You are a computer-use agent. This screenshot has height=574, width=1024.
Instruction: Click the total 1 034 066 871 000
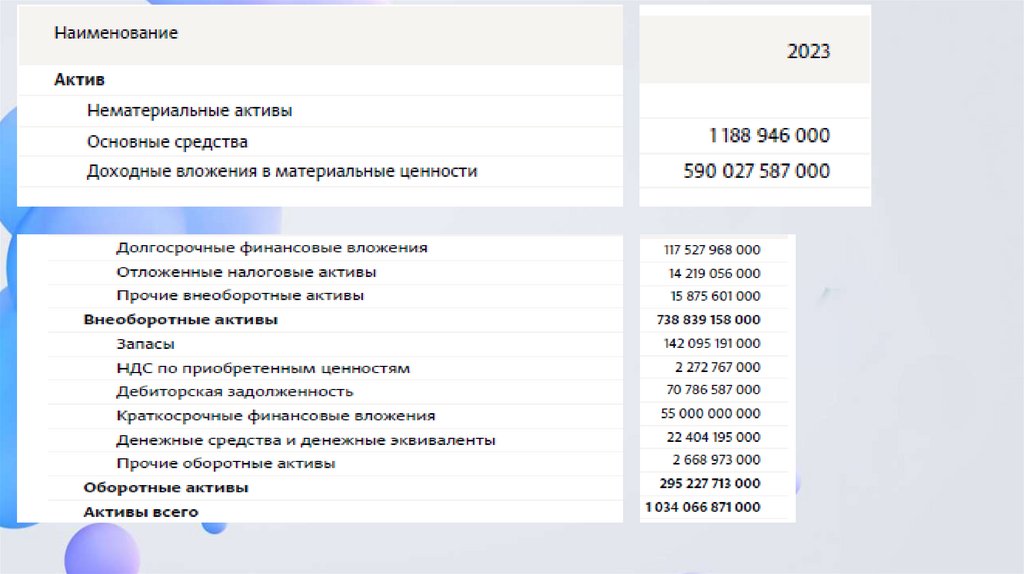tap(703, 507)
